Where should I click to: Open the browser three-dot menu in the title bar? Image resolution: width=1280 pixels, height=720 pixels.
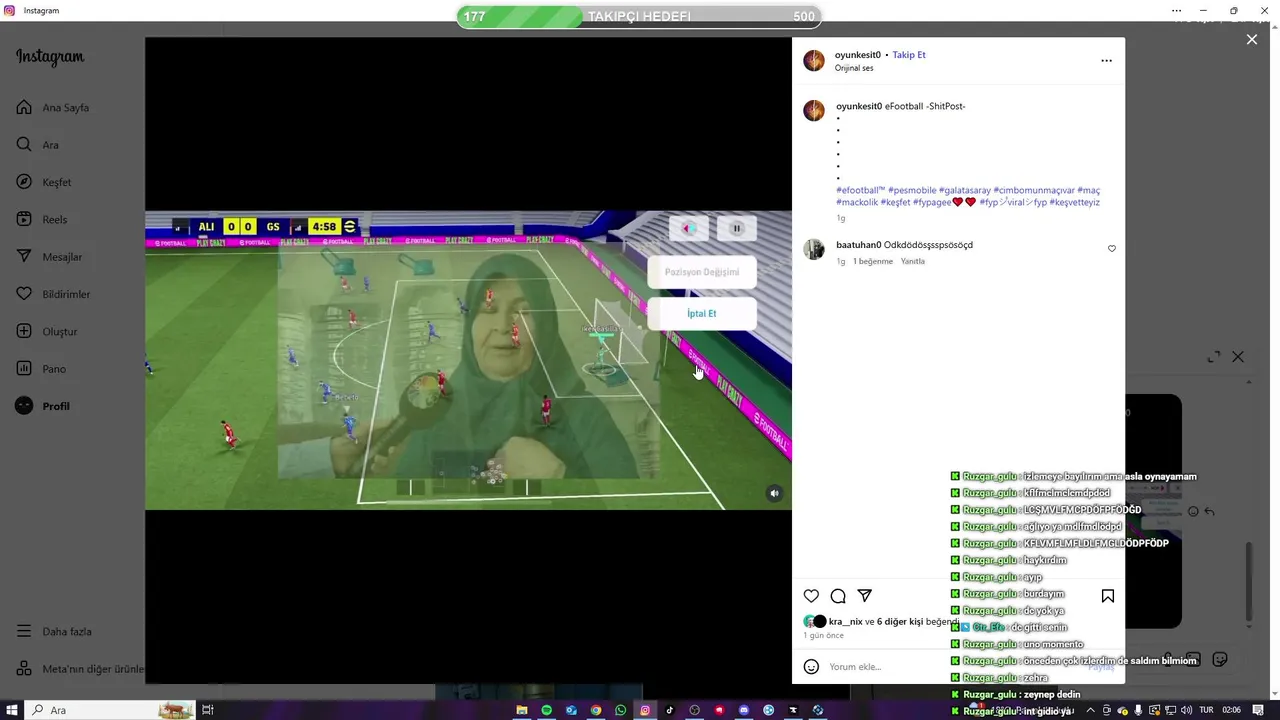click(1177, 10)
